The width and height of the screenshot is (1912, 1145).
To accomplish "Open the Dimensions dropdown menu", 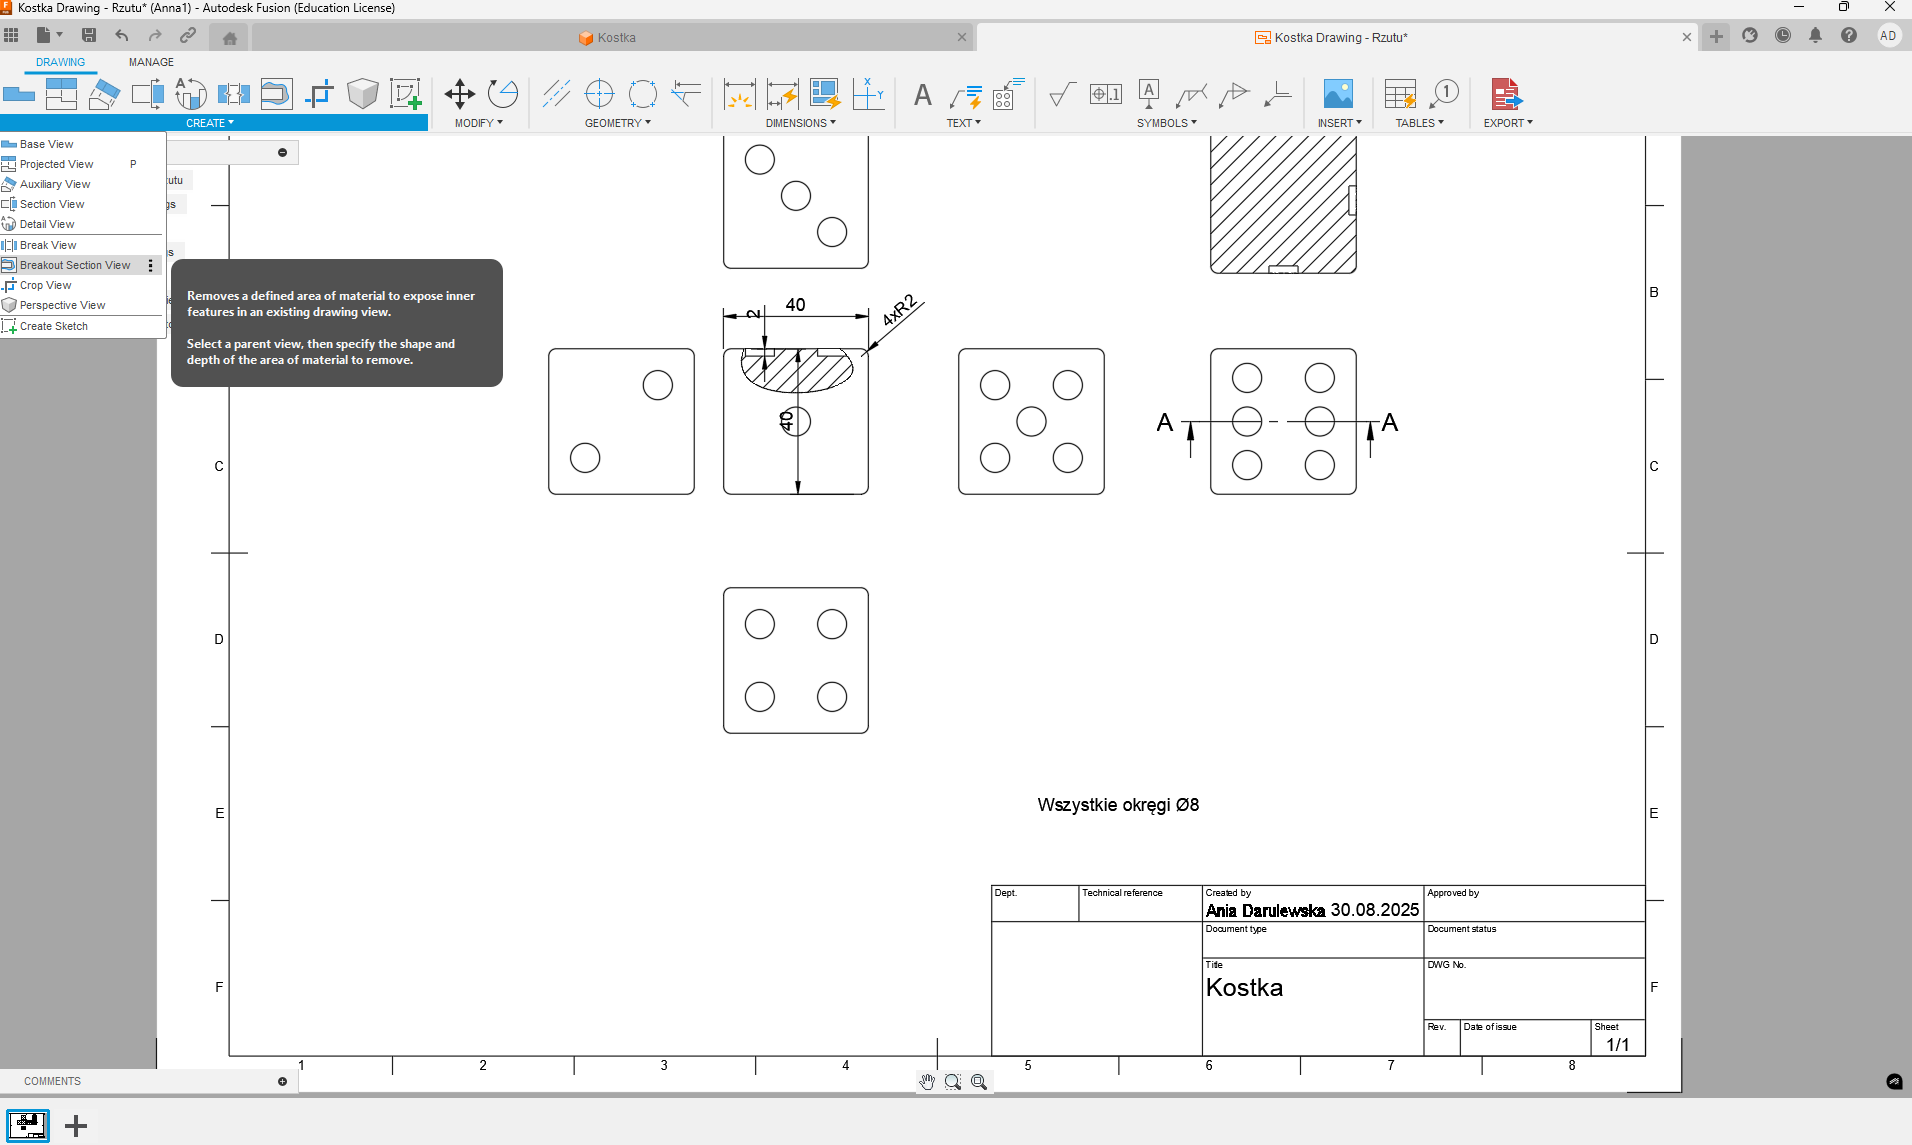I will [800, 123].
